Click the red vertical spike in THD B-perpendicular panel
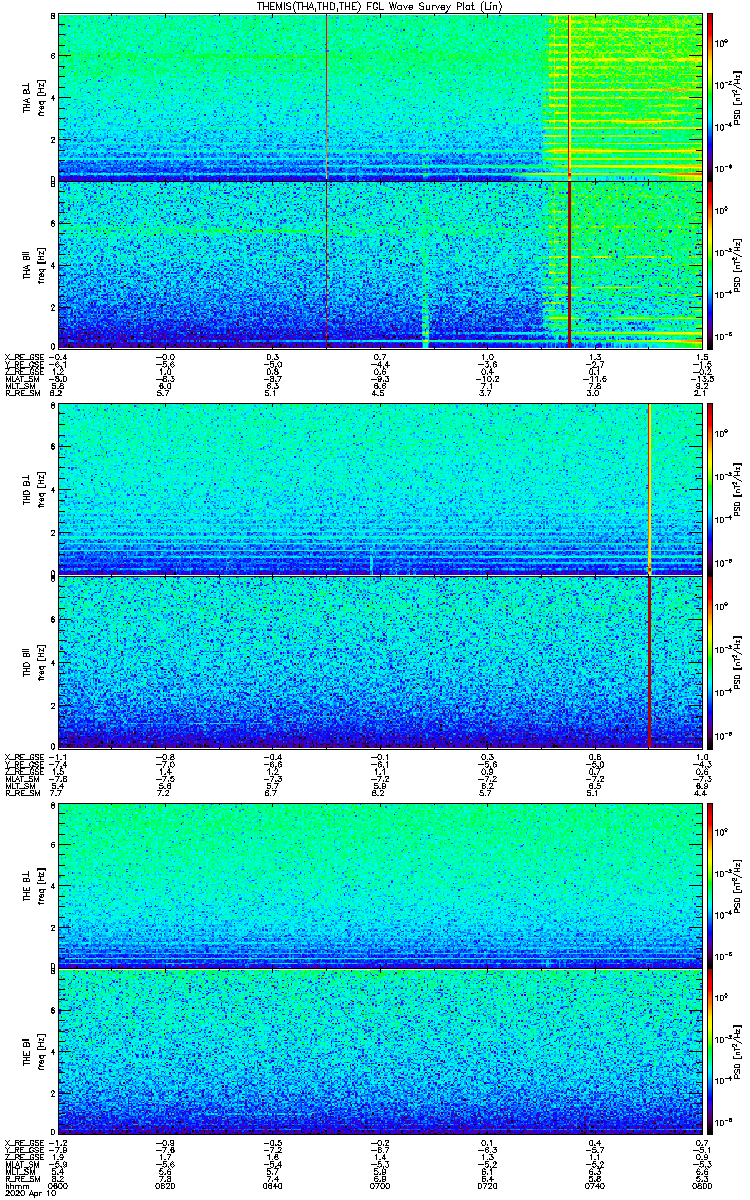 click(x=649, y=489)
